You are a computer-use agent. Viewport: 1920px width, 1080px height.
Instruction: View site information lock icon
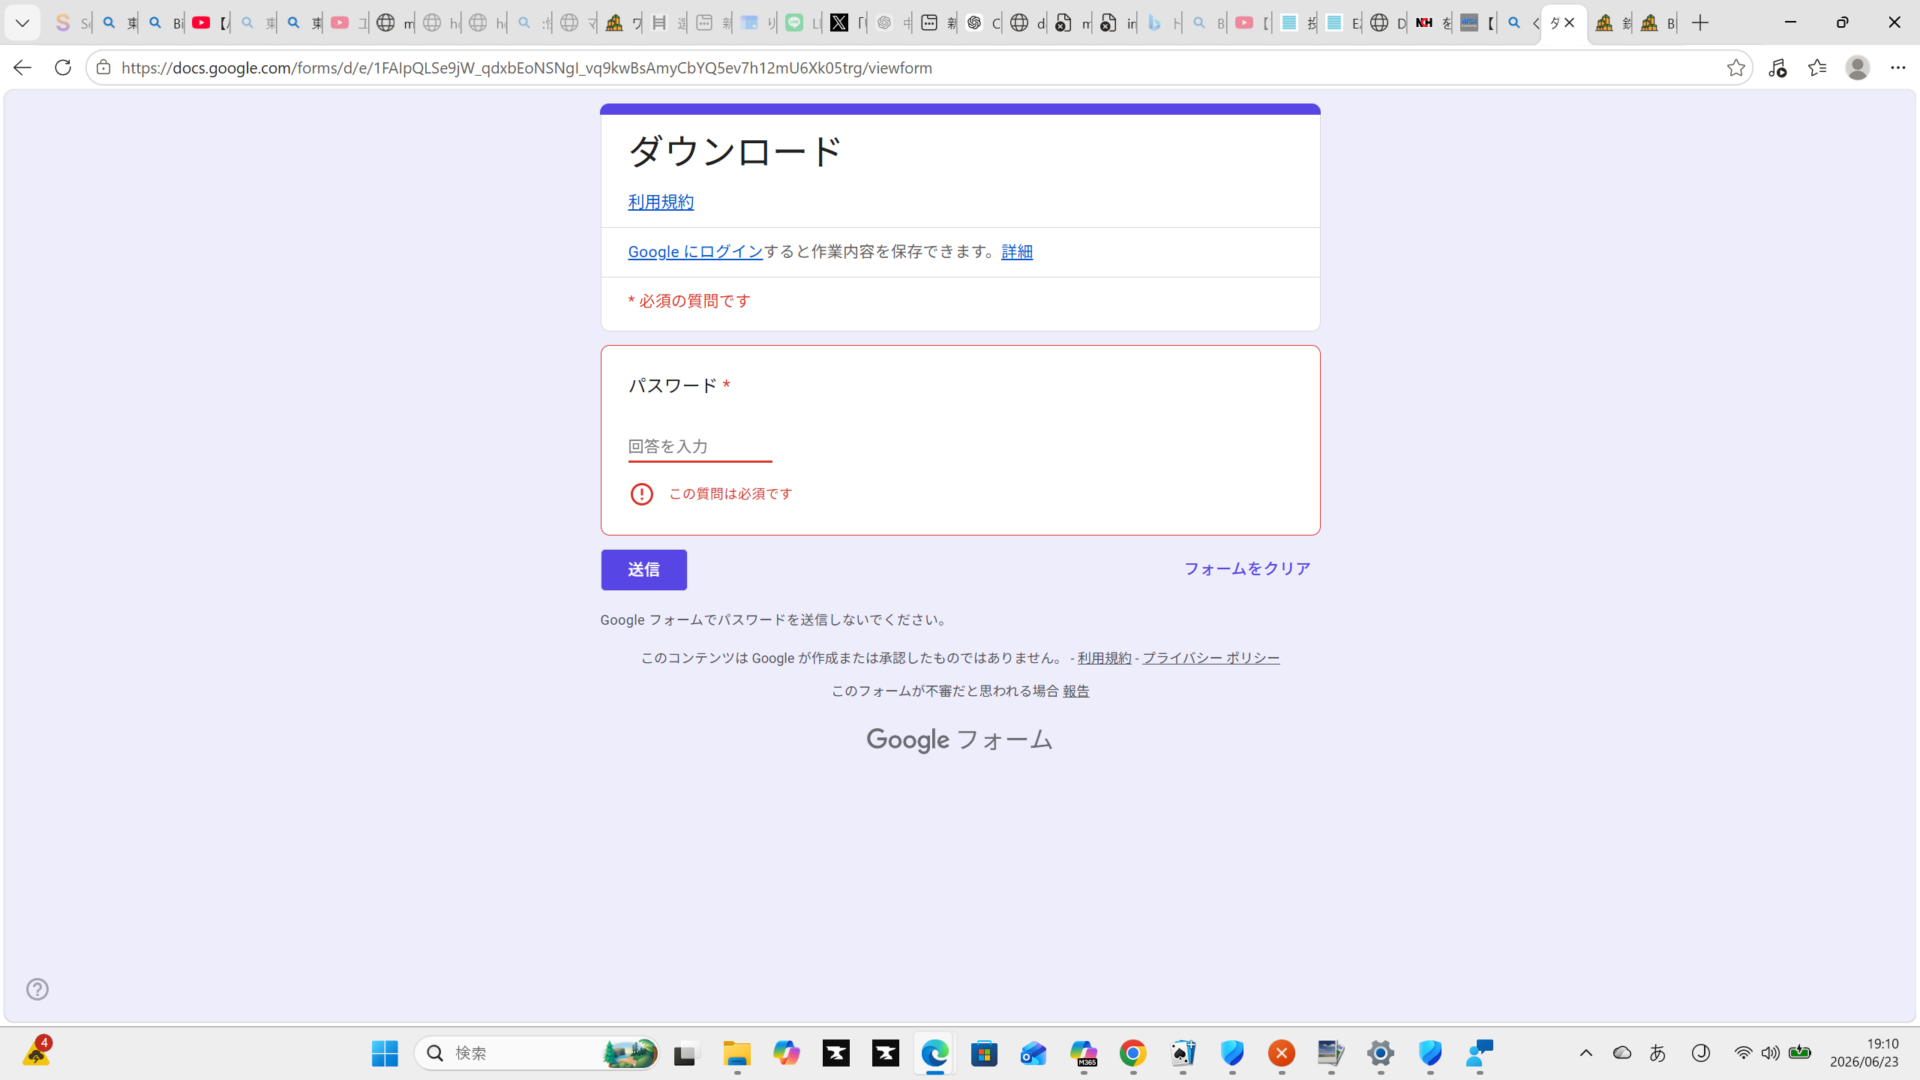tap(103, 67)
